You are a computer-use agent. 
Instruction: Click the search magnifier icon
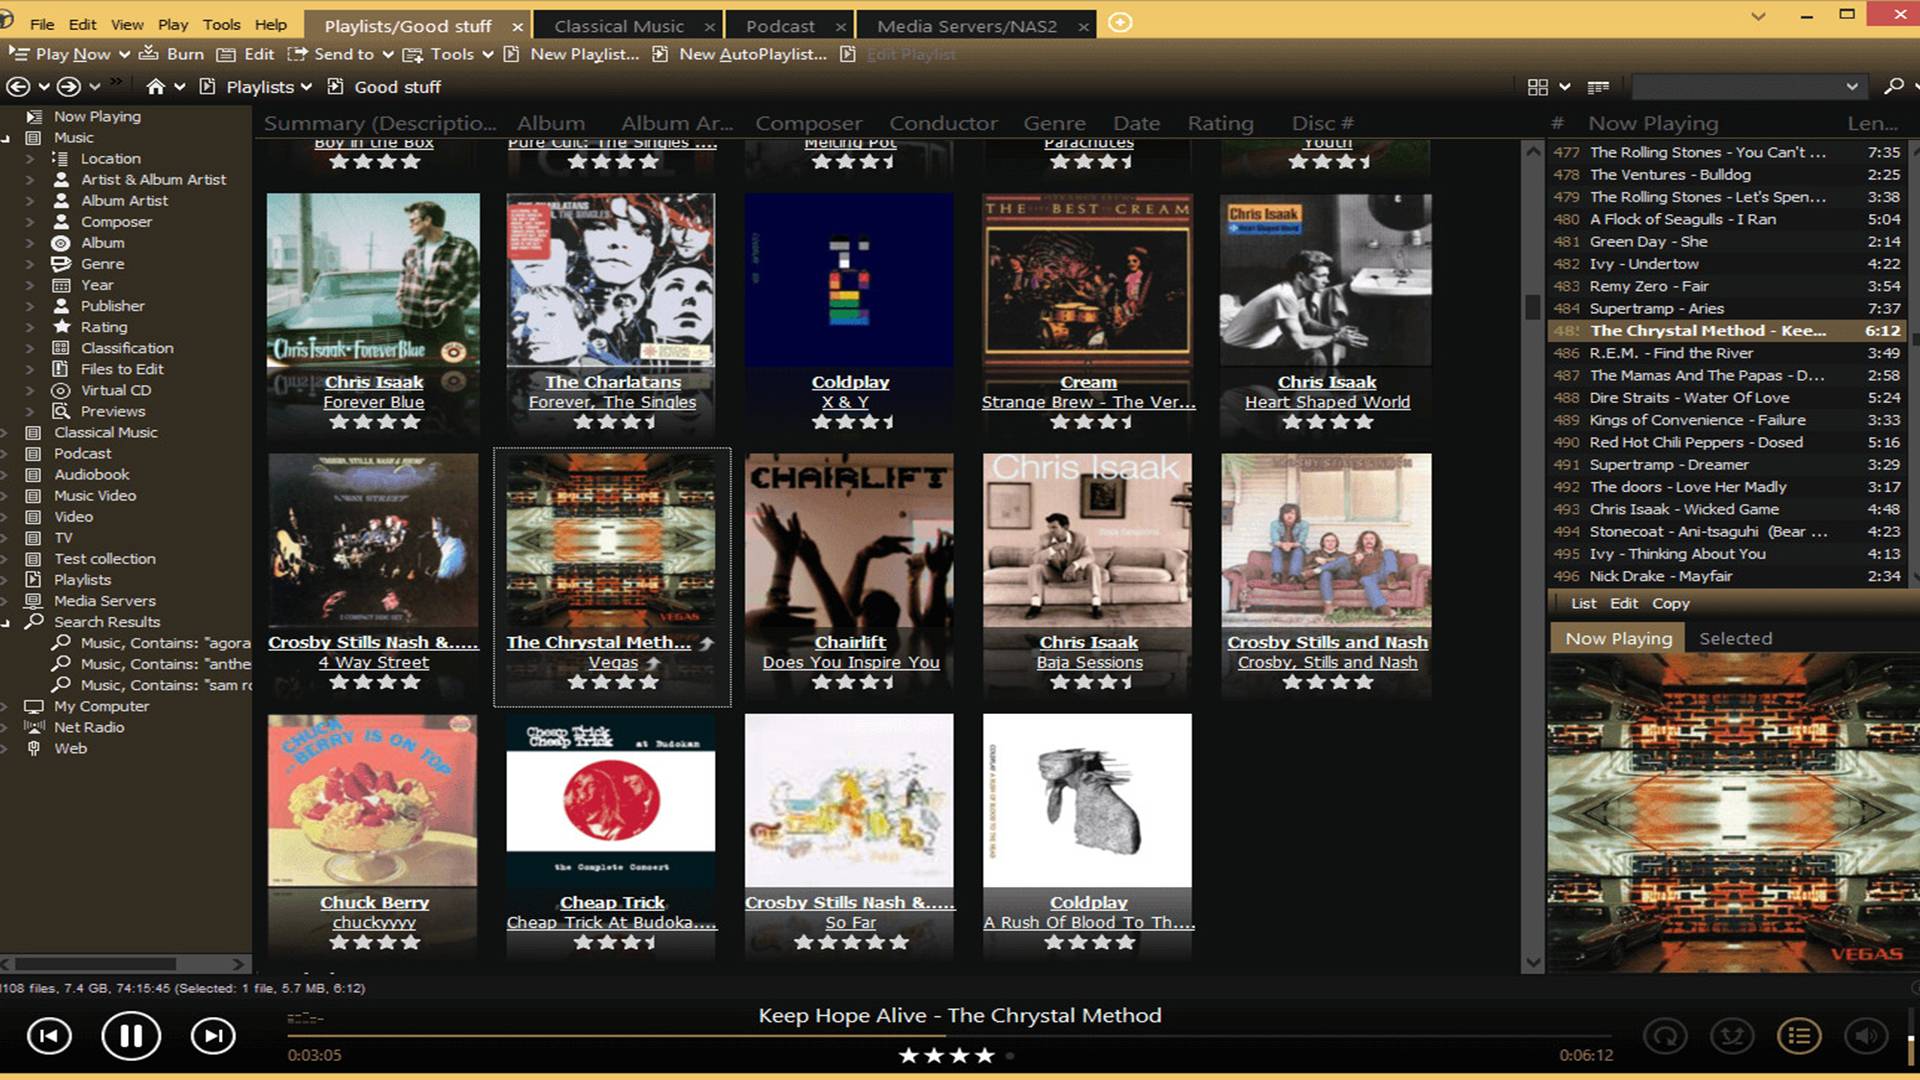point(1894,87)
